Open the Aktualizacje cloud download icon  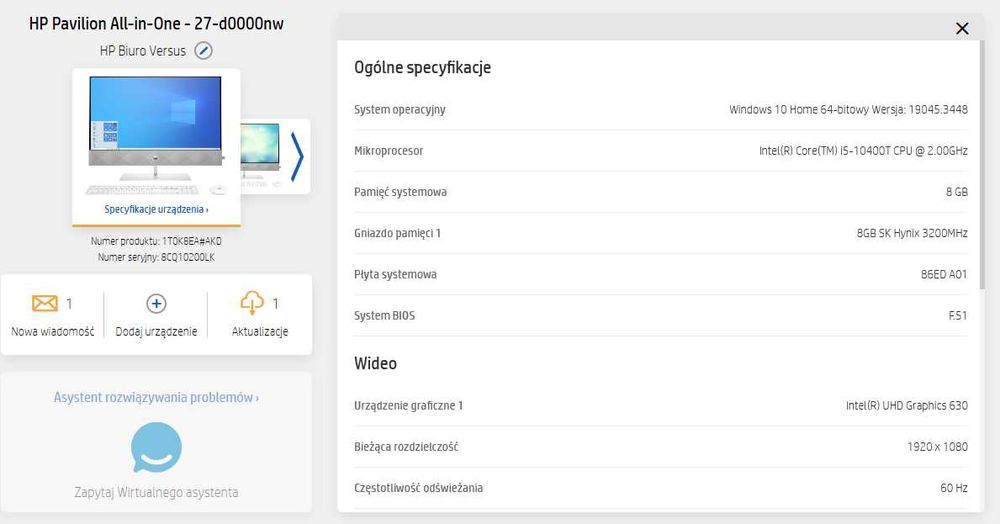pos(252,303)
